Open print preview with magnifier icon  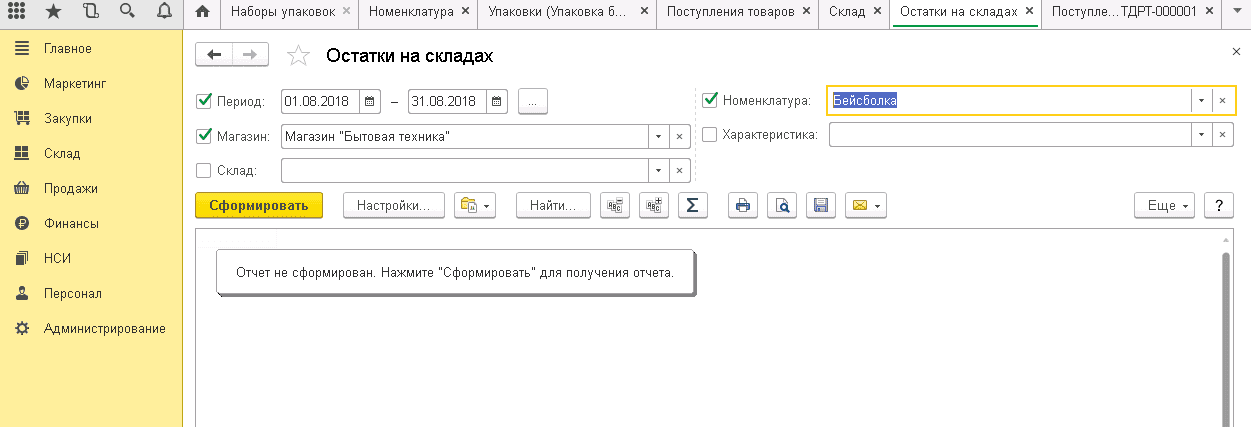783,206
